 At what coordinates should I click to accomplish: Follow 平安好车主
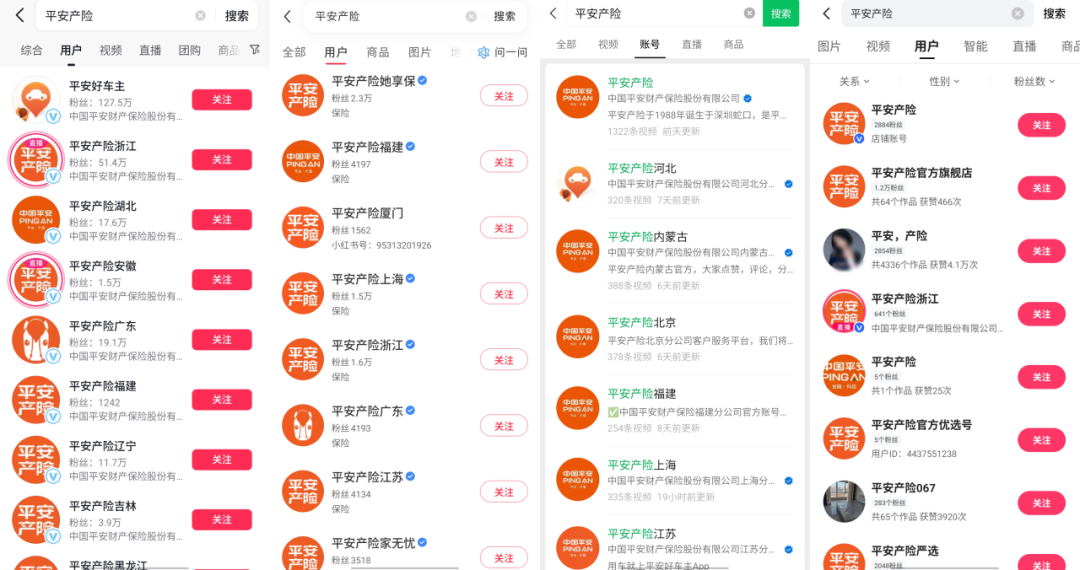[222, 100]
